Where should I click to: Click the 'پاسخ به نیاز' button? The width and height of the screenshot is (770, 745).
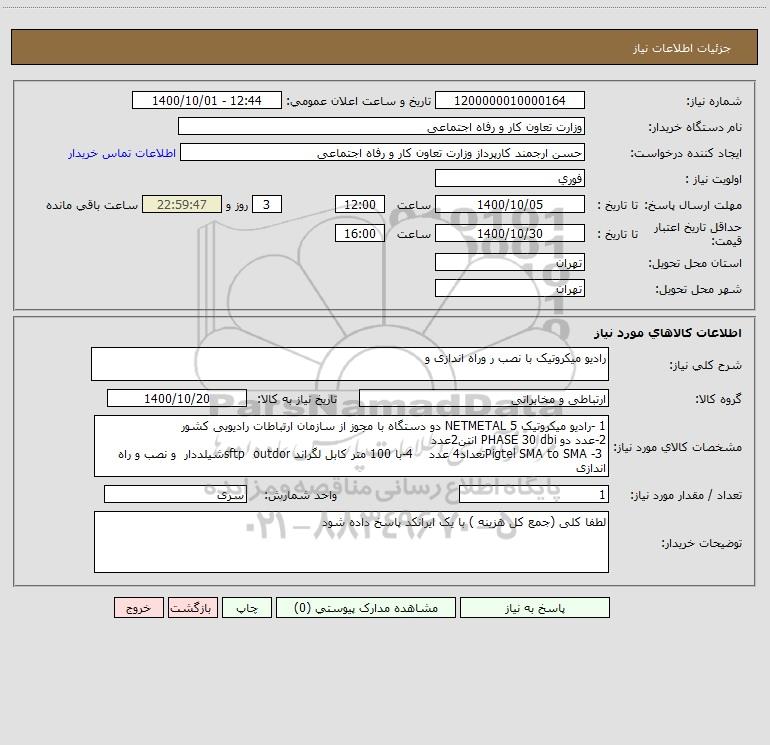[535, 607]
